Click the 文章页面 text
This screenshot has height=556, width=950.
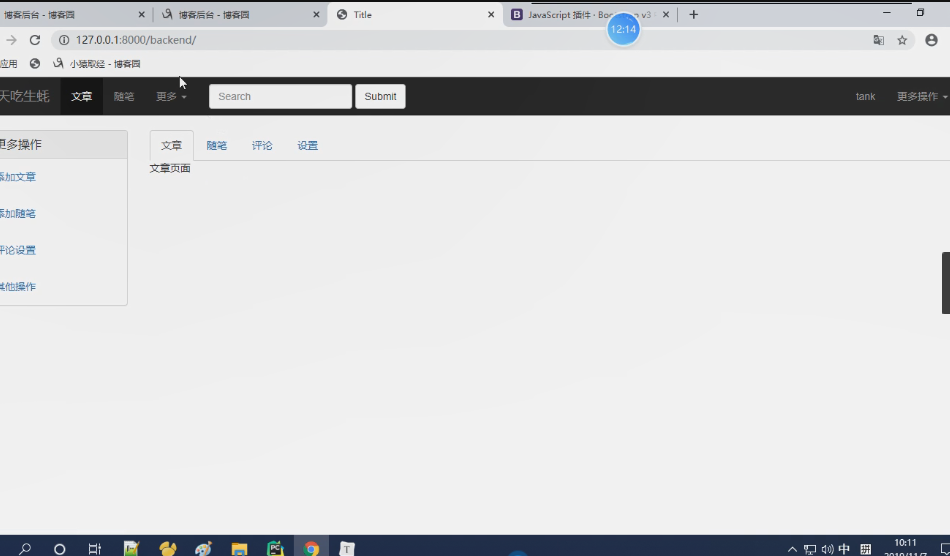pos(170,168)
